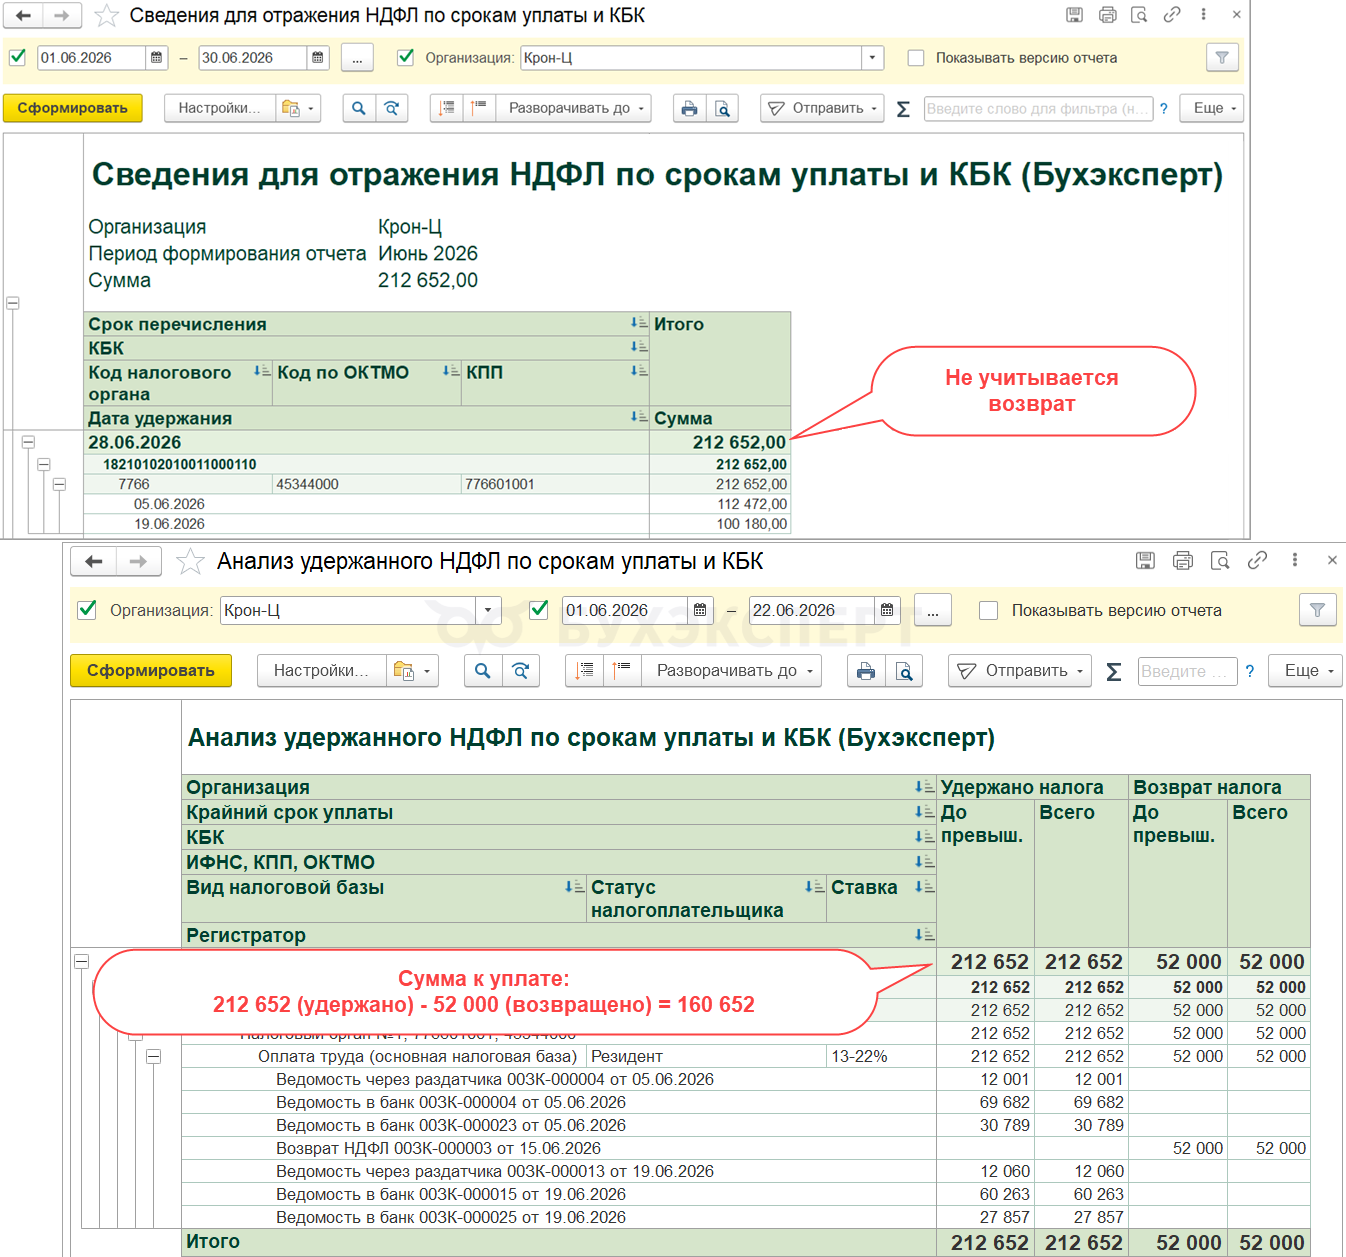
Task: Open Еще menu in top toolbar
Action: coord(1214,108)
